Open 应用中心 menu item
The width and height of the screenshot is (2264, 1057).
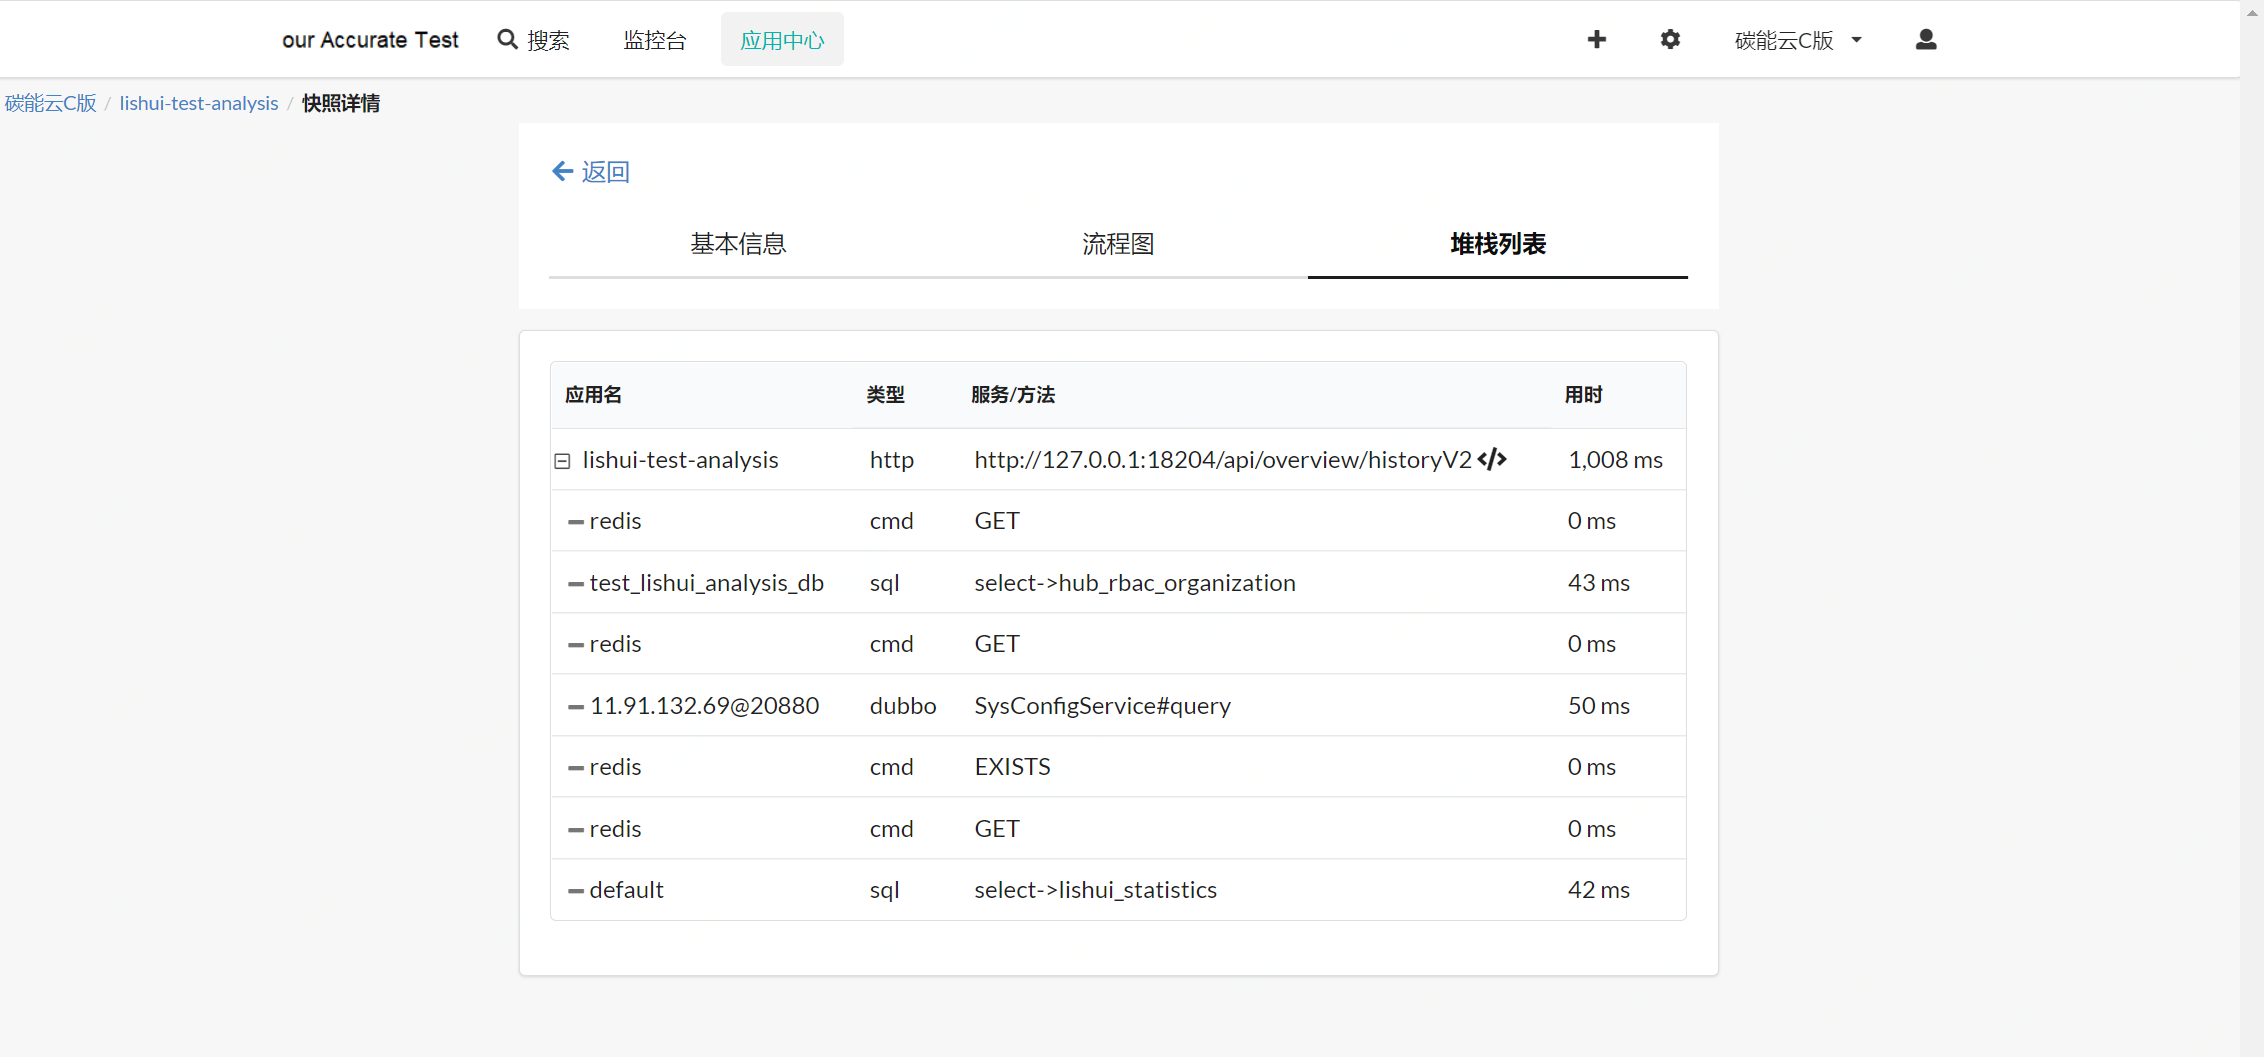point(782,40)
